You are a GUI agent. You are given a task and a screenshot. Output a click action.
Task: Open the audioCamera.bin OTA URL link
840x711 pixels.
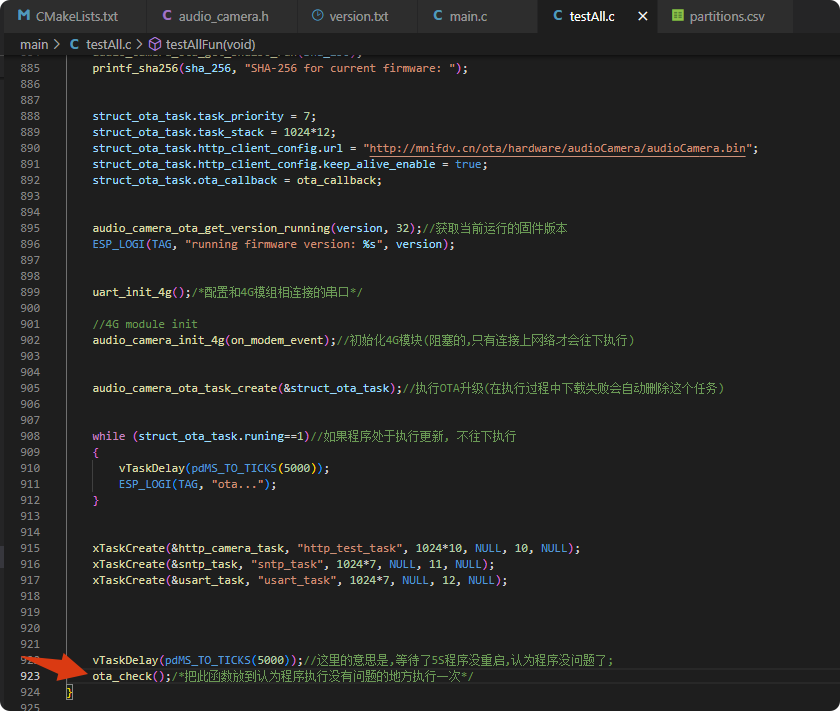tap(557, 148)
